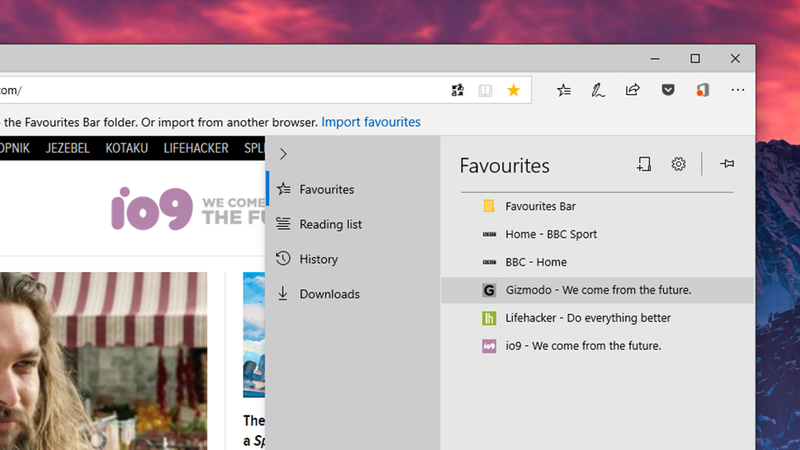Open reading view book icon
The width and height of the screenshot is (800, 450).
485,90
